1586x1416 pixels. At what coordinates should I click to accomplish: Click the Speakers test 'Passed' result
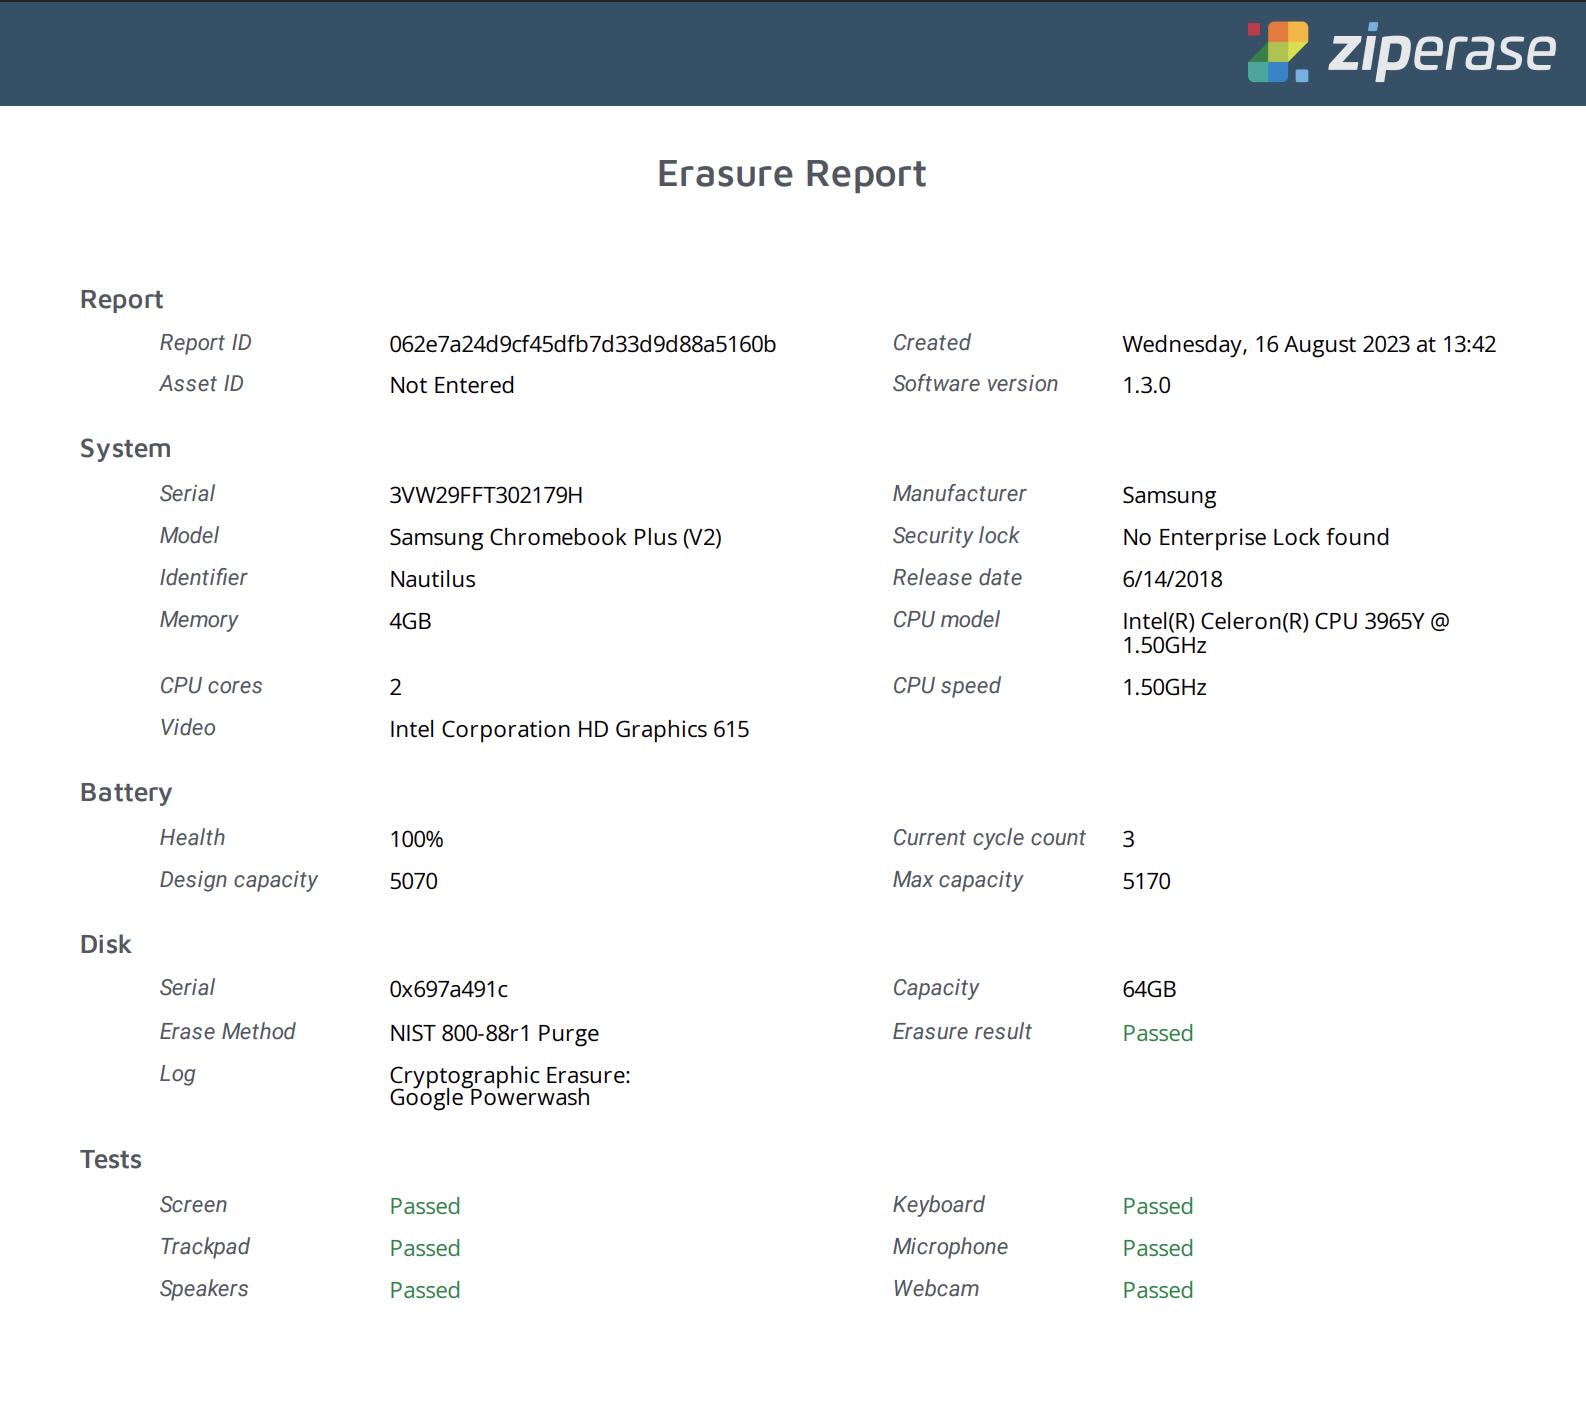click(424, 1290)
